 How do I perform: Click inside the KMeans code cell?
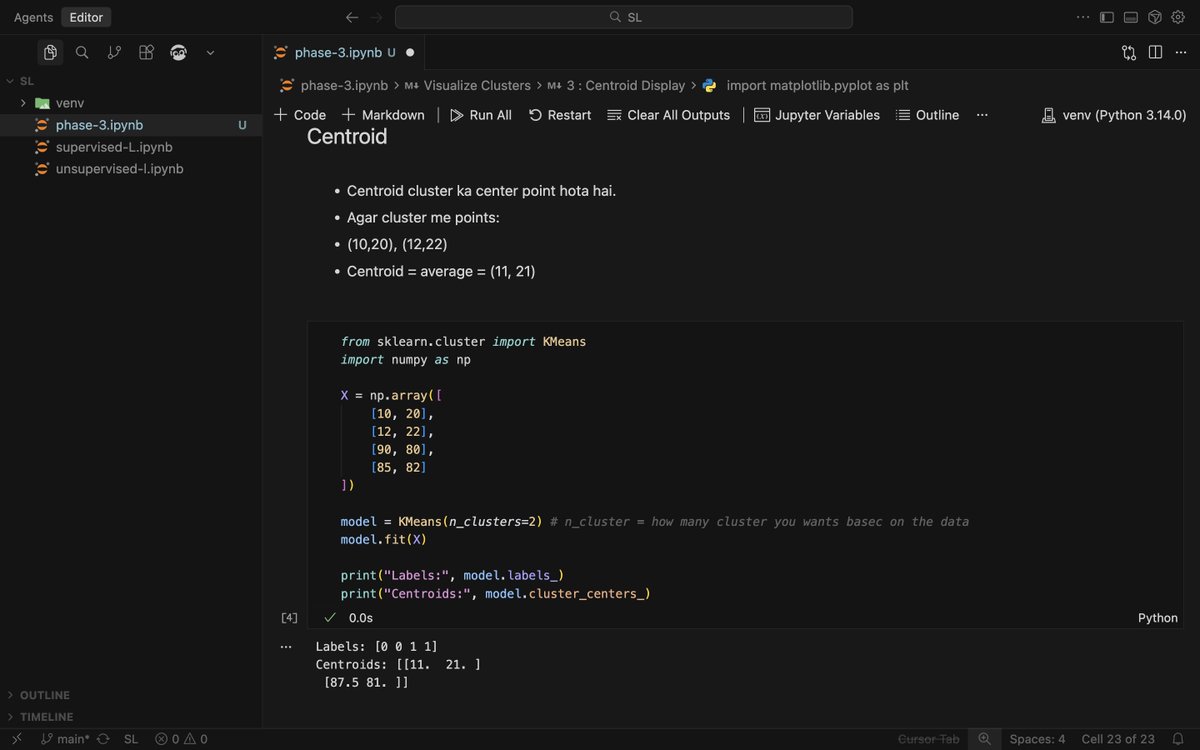(x=745, y=466)
